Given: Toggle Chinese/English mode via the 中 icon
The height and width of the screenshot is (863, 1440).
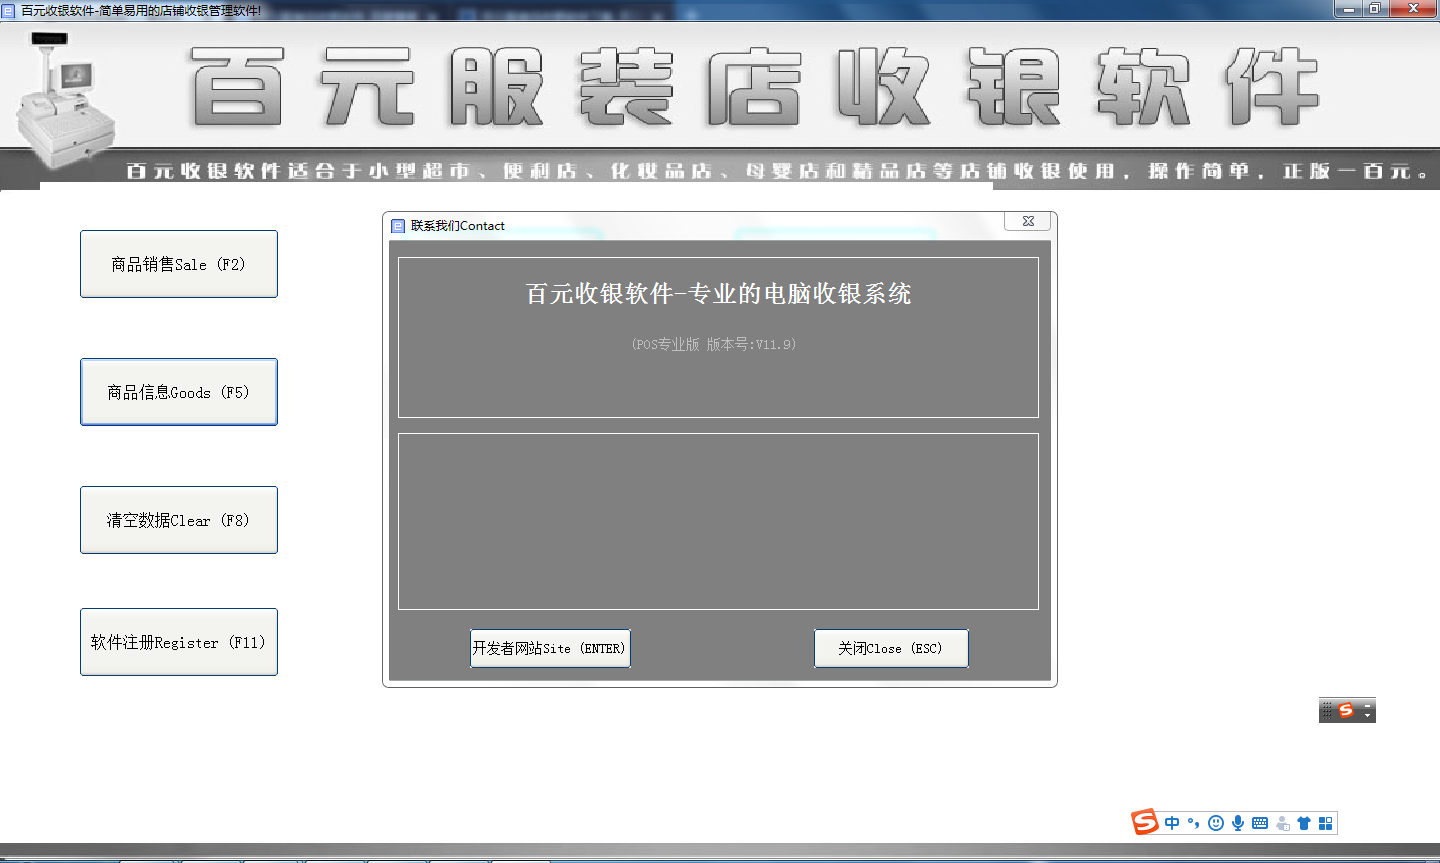Looking at the screenshot, I should 1172,823.
